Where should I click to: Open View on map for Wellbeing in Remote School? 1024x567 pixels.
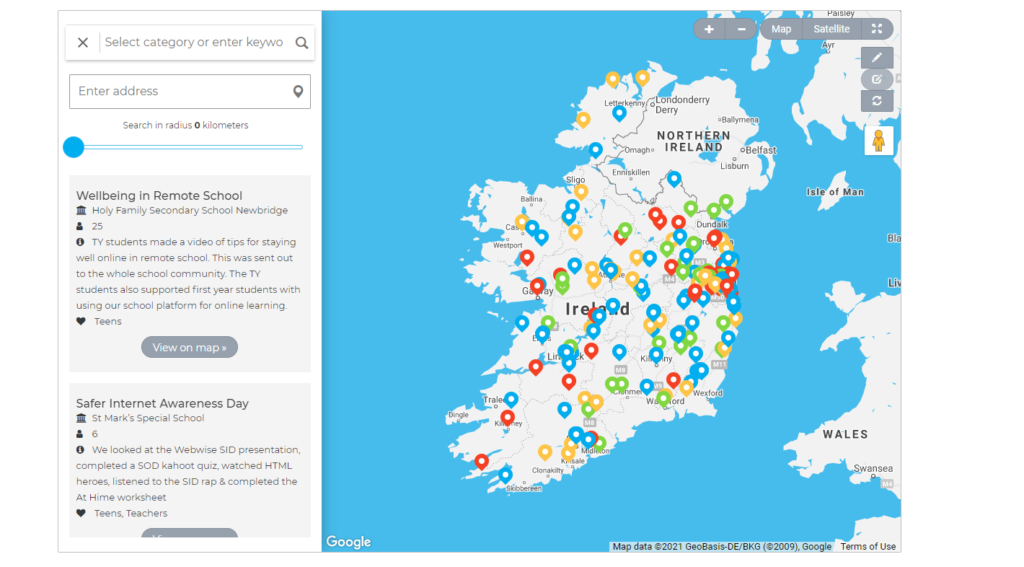point(189,348)
